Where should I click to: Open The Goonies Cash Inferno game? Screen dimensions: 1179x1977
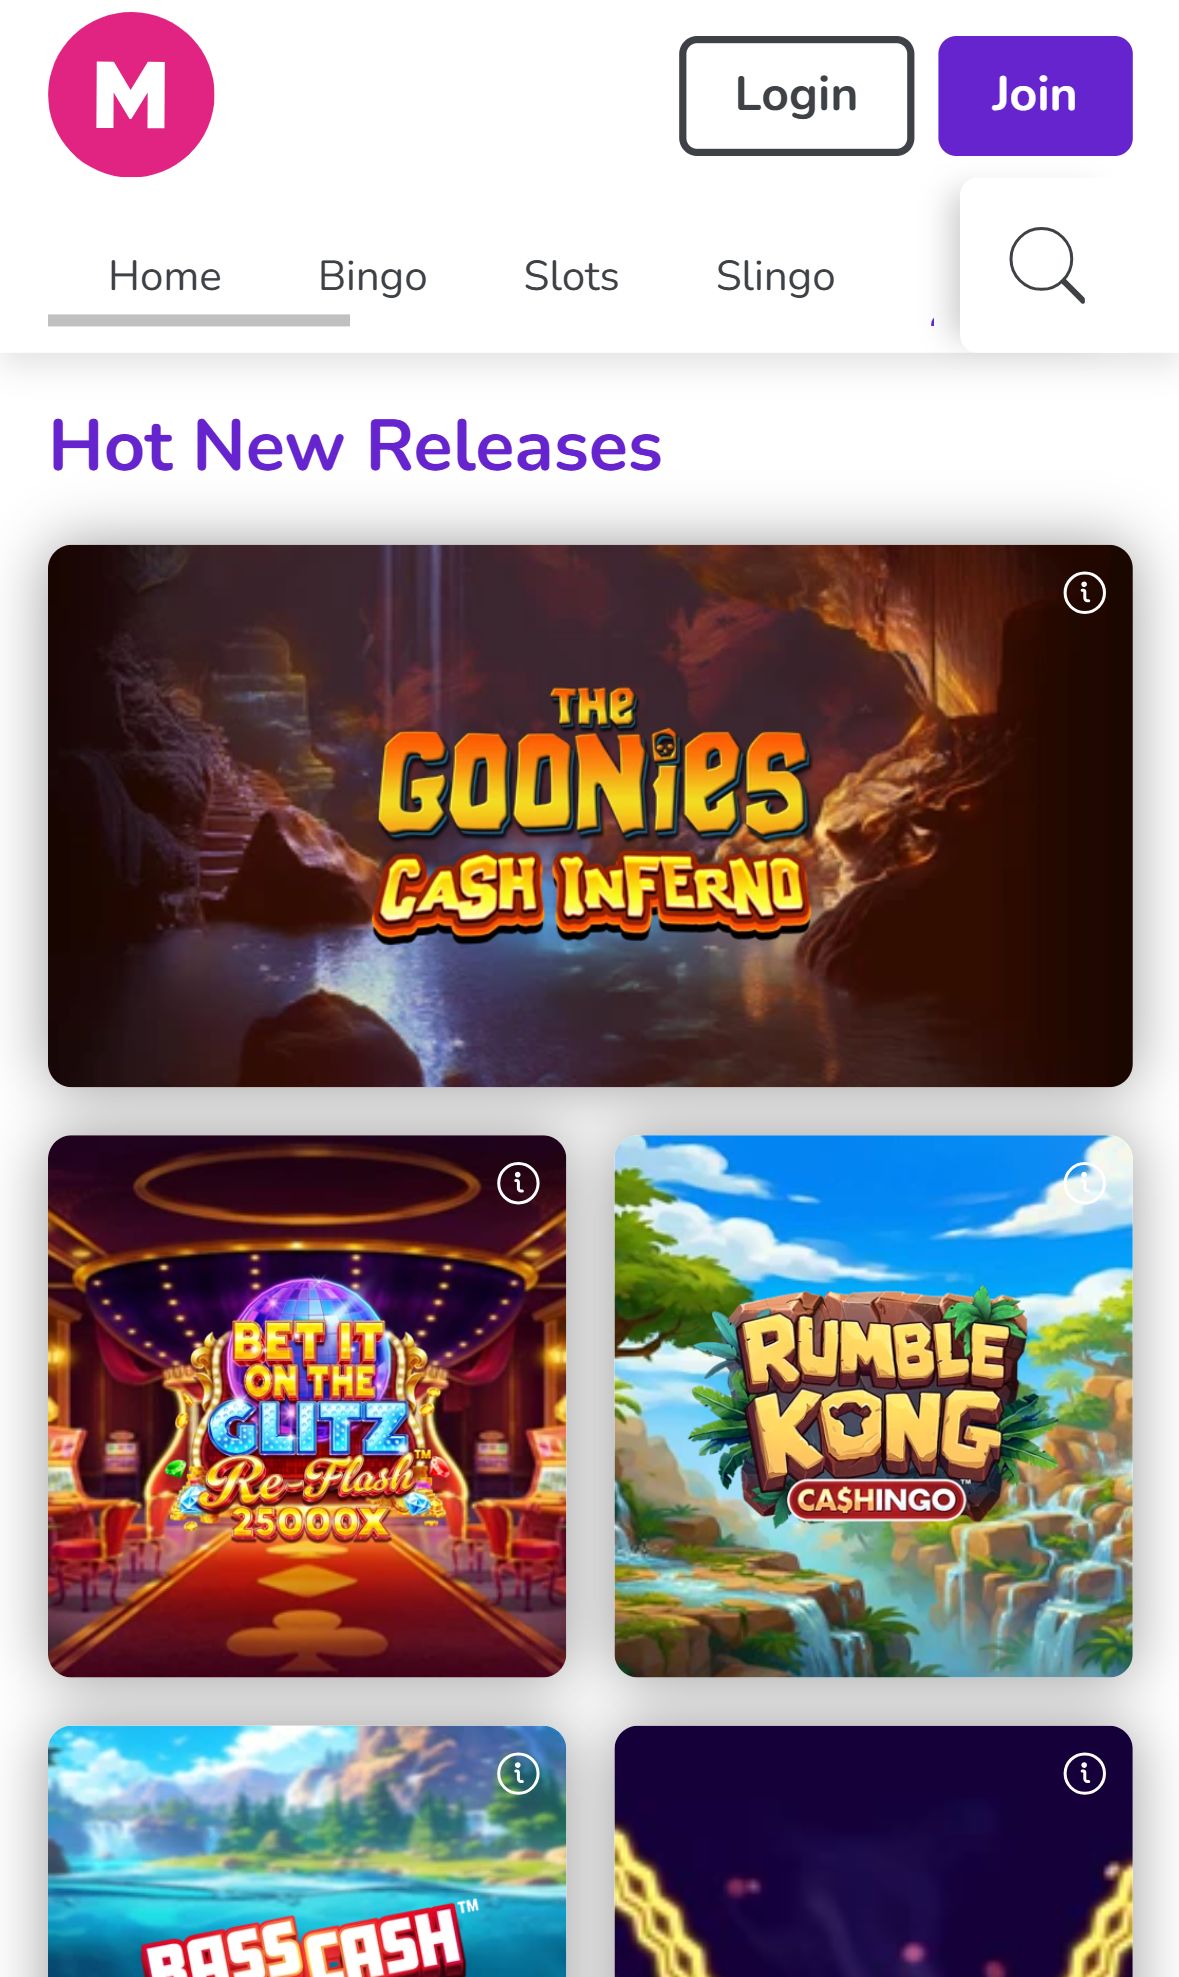pyautogui.click(x=590, y=816)
